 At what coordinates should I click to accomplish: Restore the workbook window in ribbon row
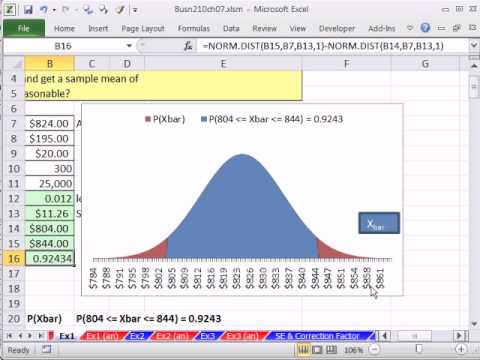[x=457, y=28]
